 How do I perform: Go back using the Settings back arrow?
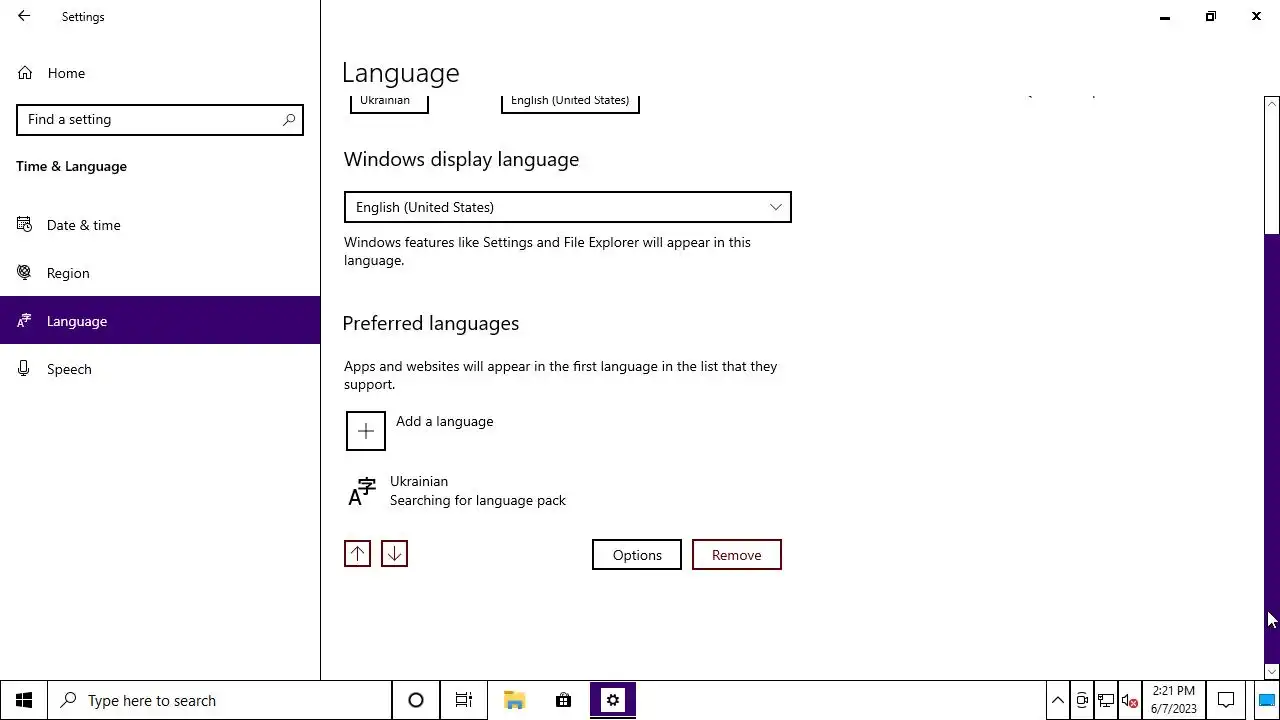(x=24, y=17)
